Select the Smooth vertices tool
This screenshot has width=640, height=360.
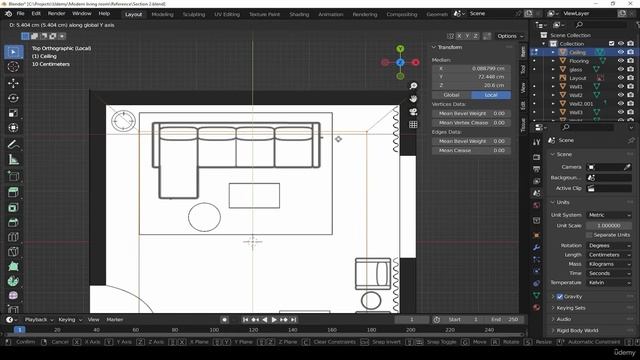tap(13, 296)
